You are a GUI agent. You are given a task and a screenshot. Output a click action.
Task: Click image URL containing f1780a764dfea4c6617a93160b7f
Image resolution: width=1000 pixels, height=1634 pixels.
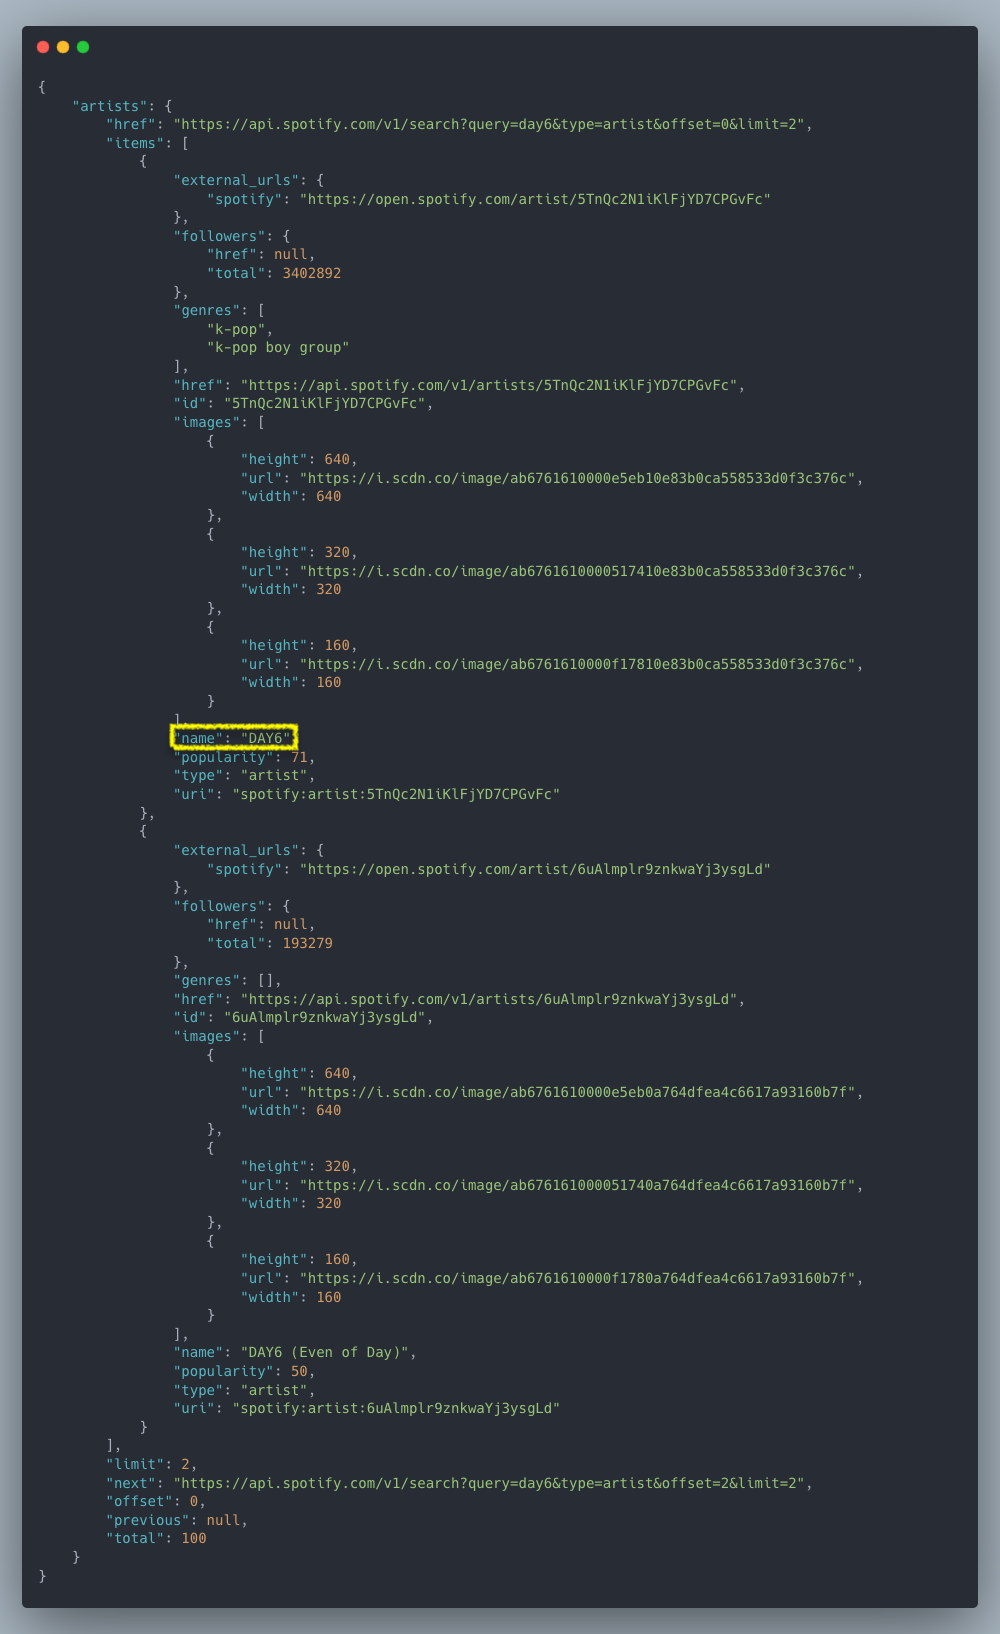(578, 1278)
